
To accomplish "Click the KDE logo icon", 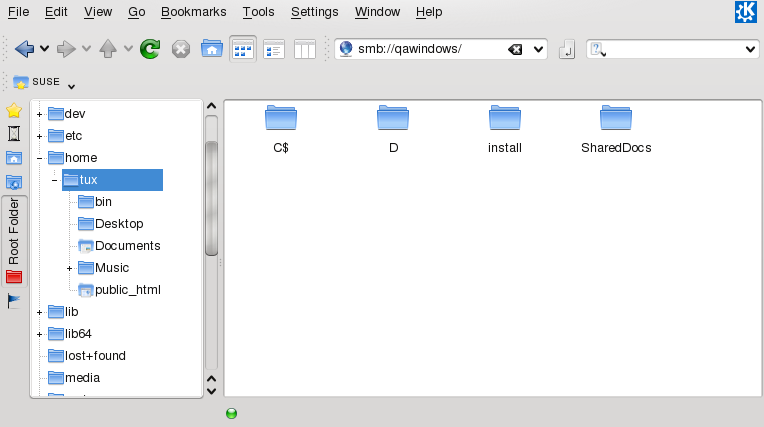I will click(x=746, y=12).
